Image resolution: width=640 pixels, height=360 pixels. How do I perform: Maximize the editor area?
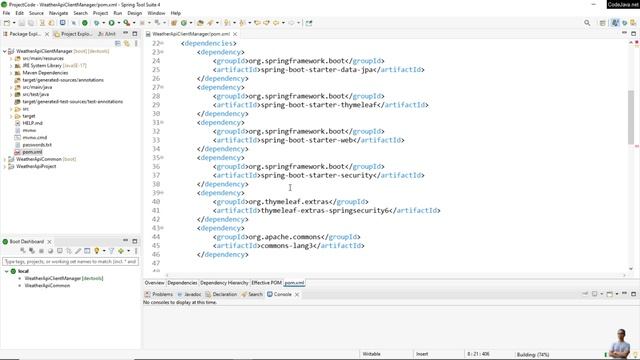pos(633,33)
